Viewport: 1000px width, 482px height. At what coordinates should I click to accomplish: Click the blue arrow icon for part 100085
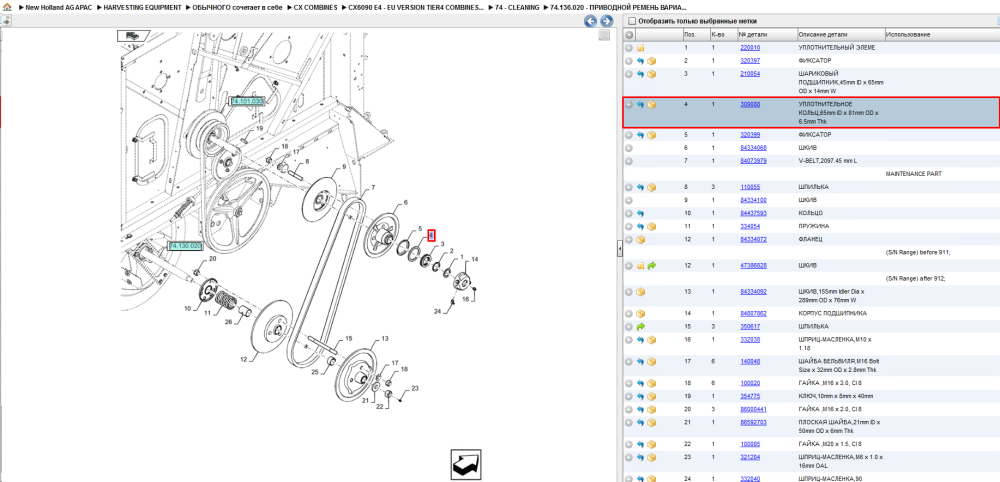(x=641, y=444)
